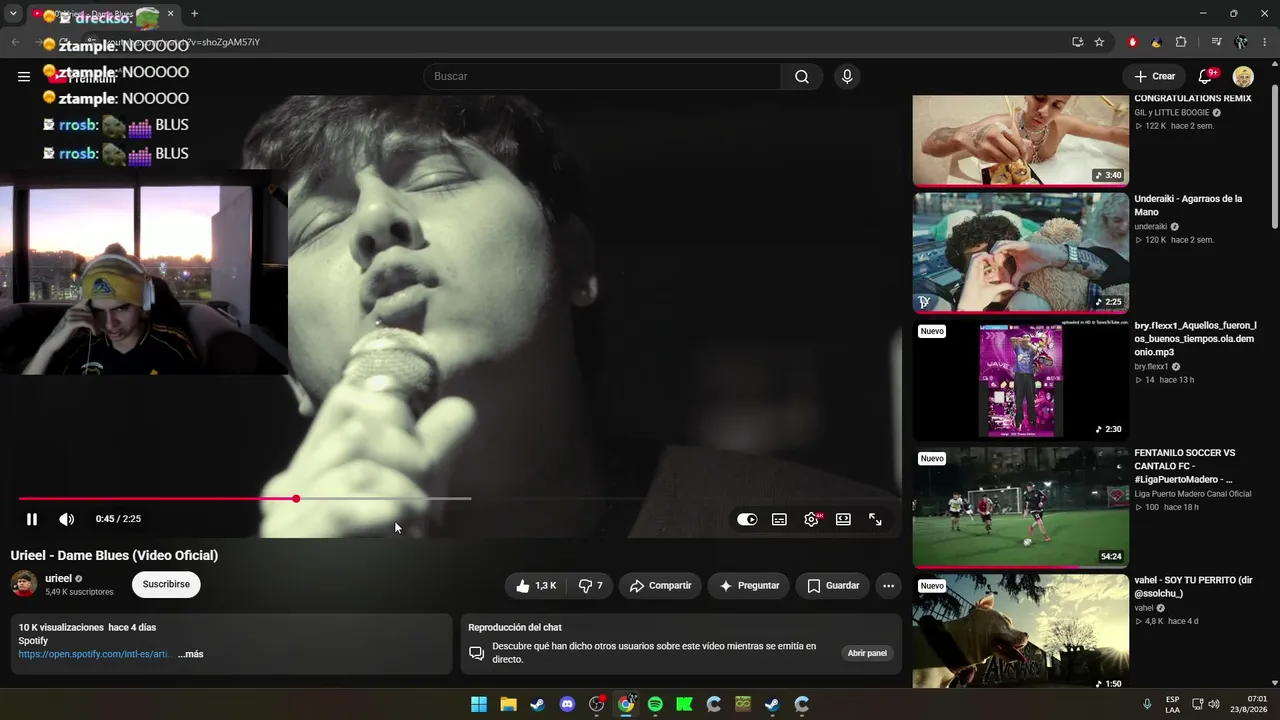The image size is (1280, 720).
Task: Open the YouTube guide hamburger menu
Action: point(24,76)
